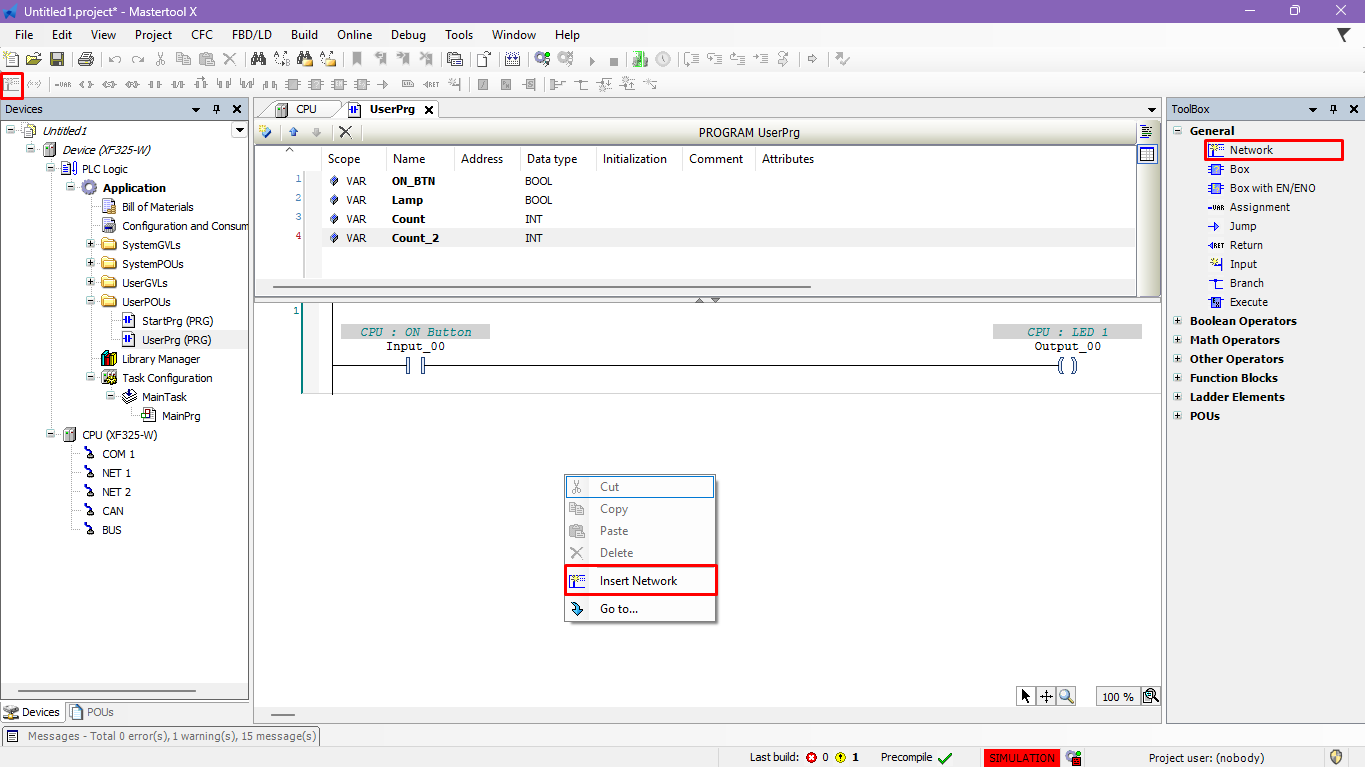Screen dimensions: 1365x767
Task: Open the FBD/LD menu
Action: click(251, 34)
